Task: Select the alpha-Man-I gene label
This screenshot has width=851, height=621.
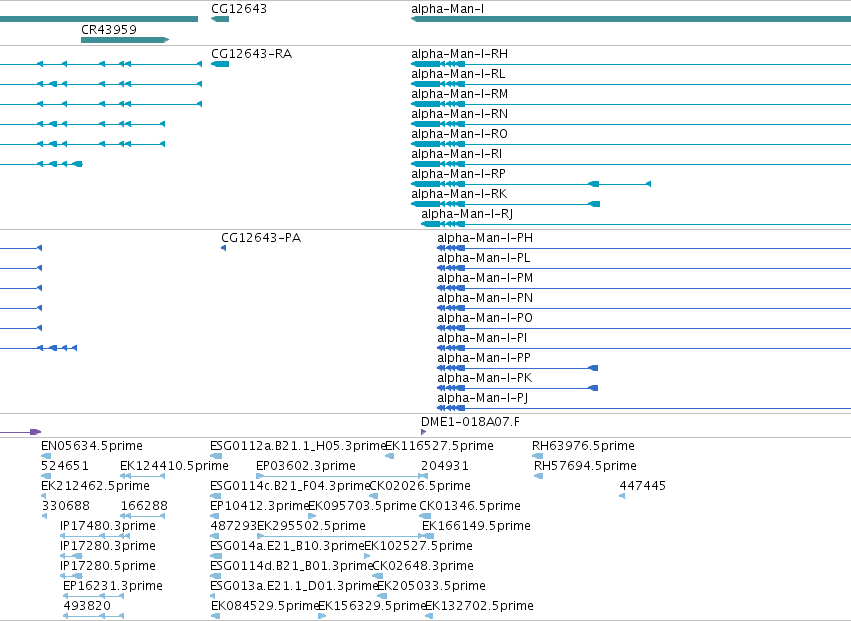Action: click(448, 9)
